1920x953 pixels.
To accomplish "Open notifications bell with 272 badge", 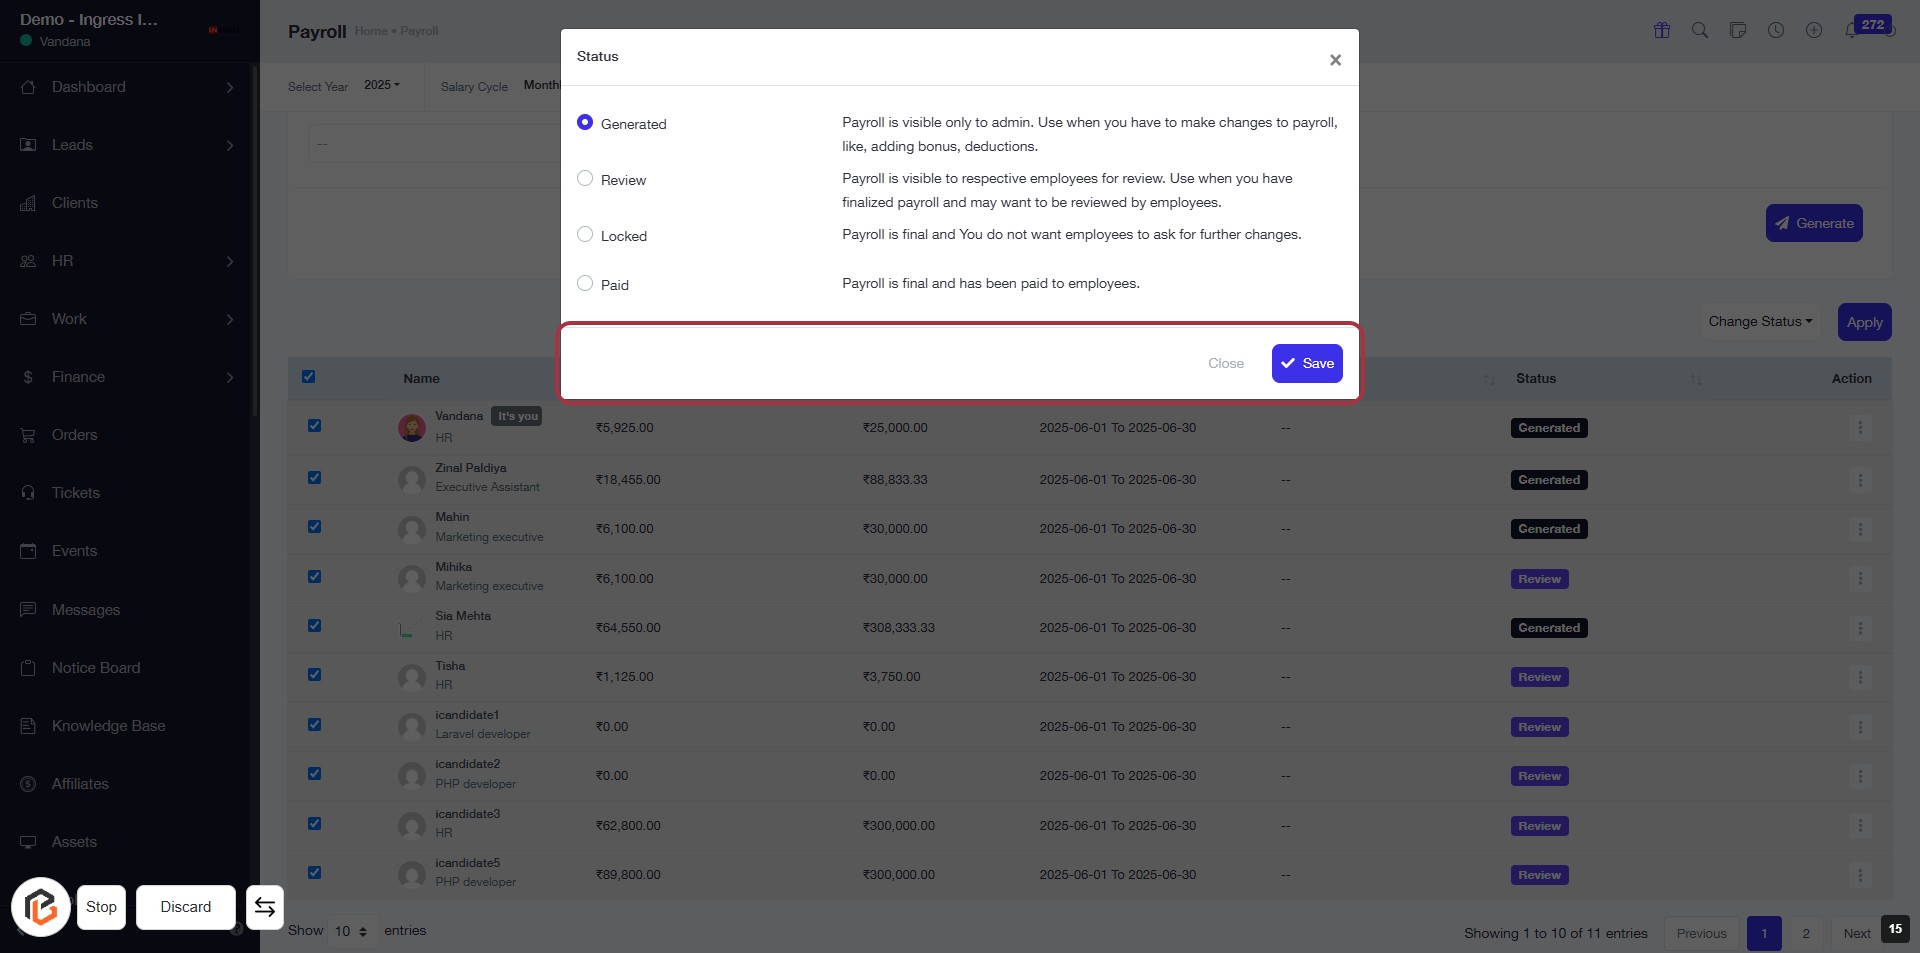I will pyautogui.click(x=1853, y=30).
